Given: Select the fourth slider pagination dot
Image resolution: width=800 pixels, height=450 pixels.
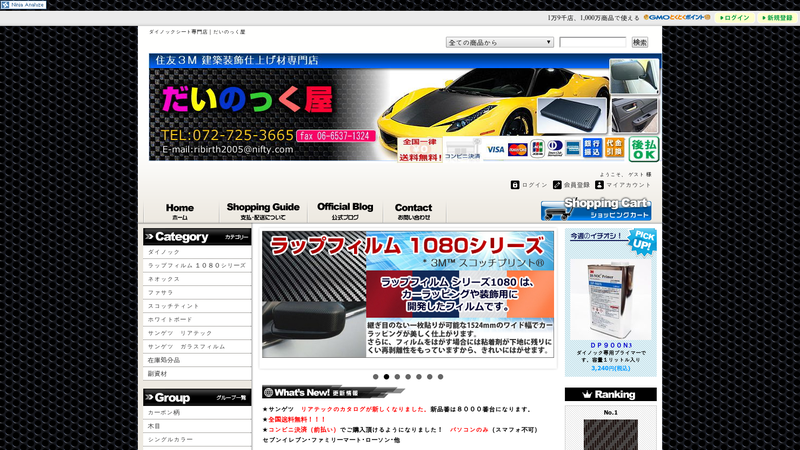Looking at the screenshot, I should (x=408, y=377).
